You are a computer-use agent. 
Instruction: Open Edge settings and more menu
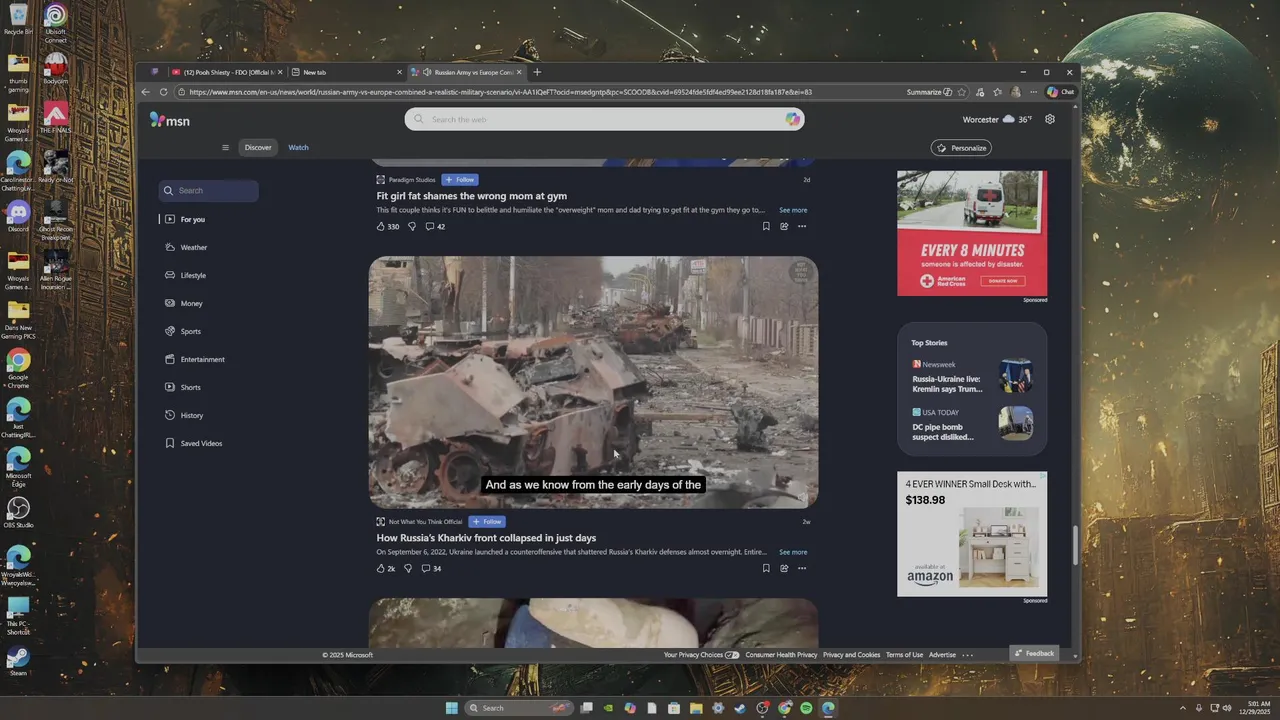pos(1033,92)
